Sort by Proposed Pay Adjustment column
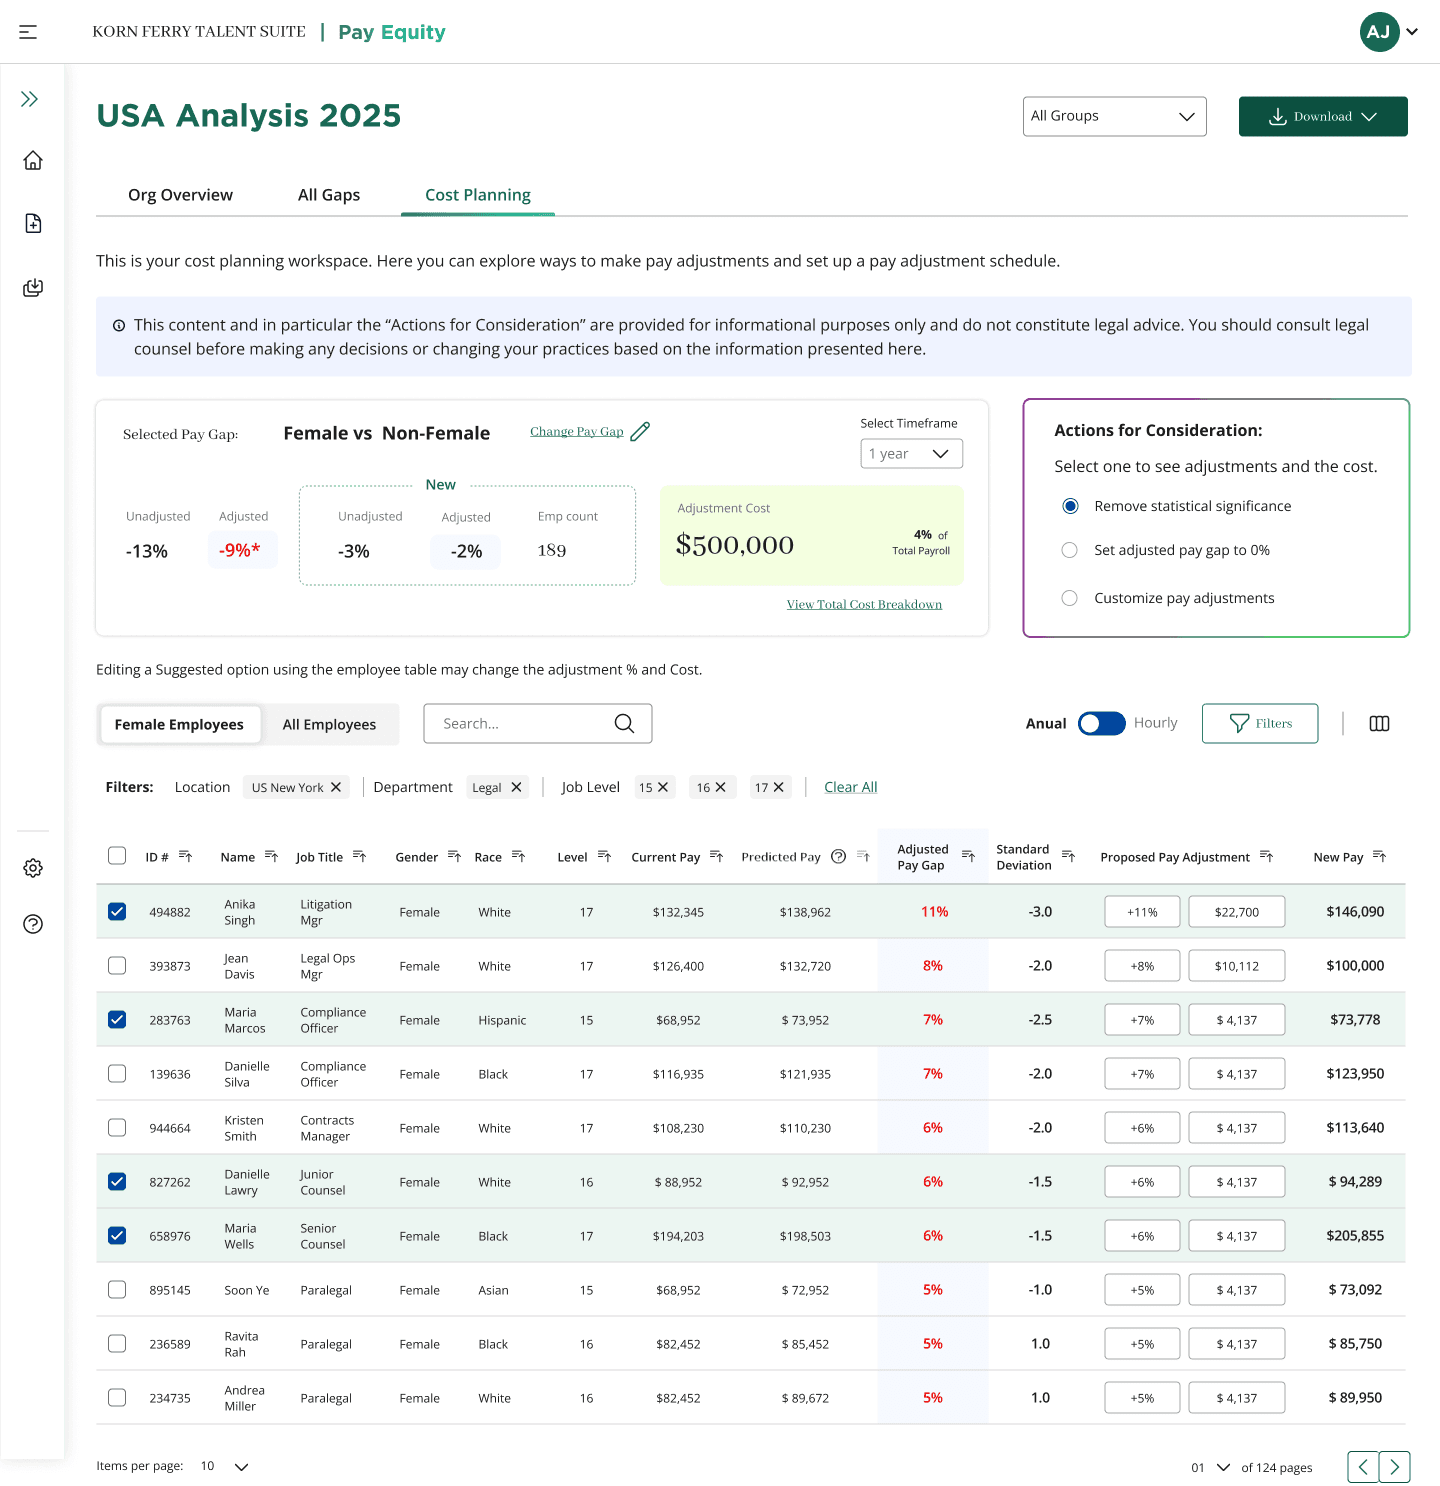Image resolution: width=1440 pixels, height=1486 pixels. pos(1266,856)
